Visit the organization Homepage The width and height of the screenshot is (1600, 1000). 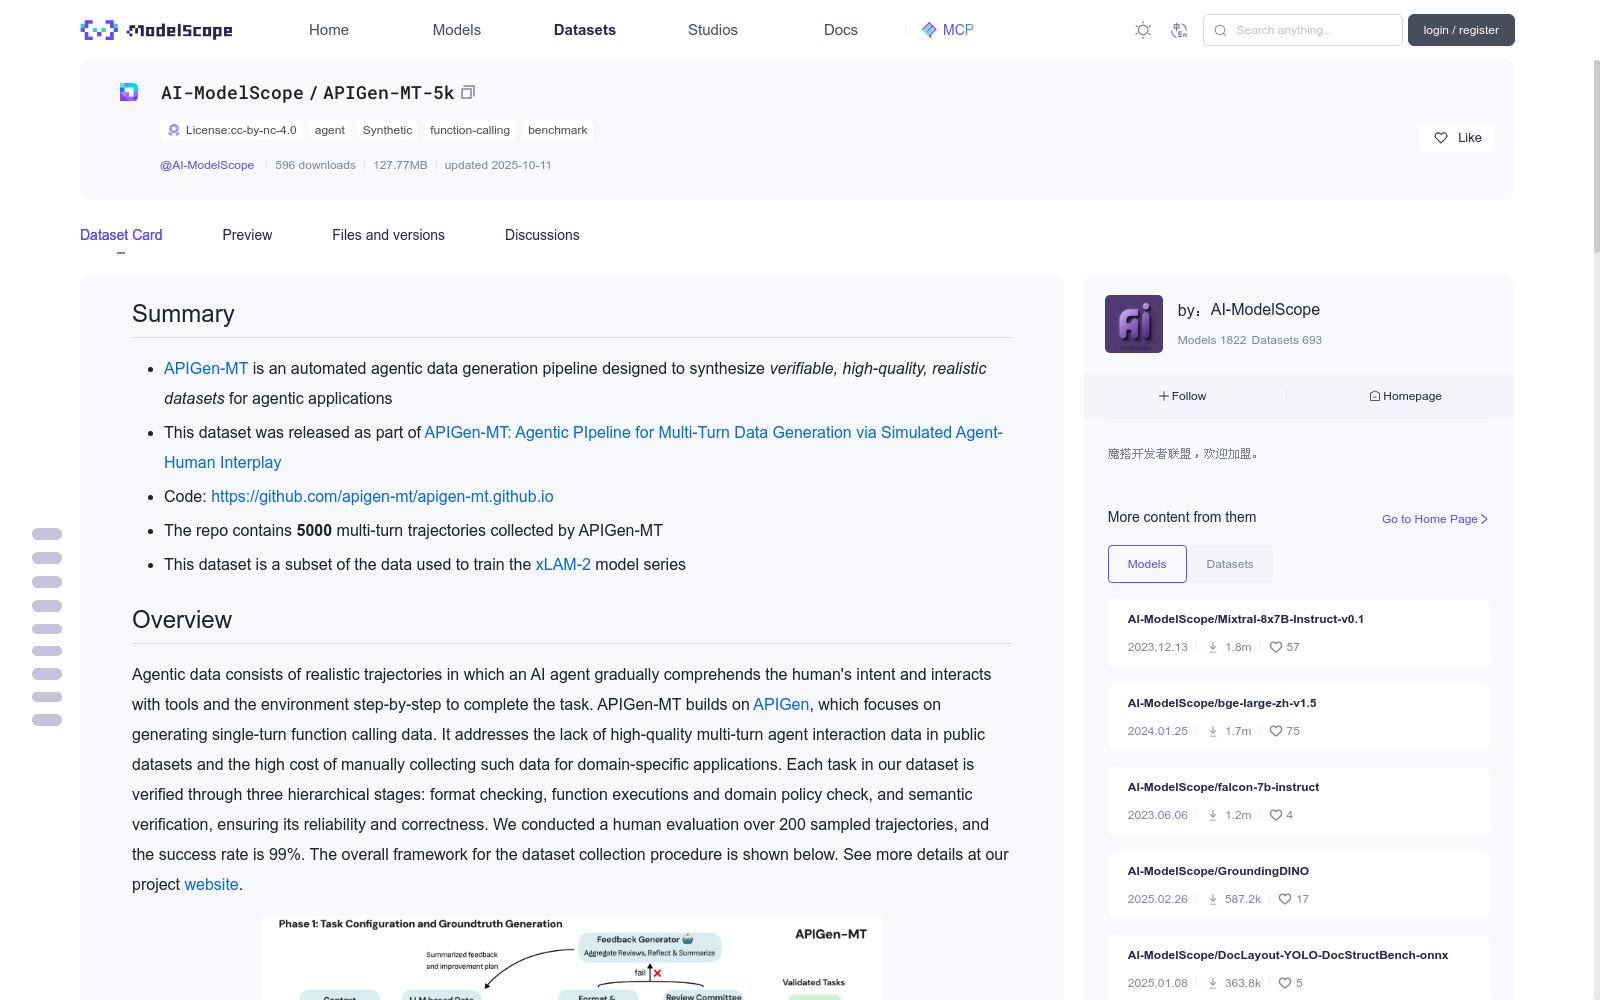pos(1405,396)
